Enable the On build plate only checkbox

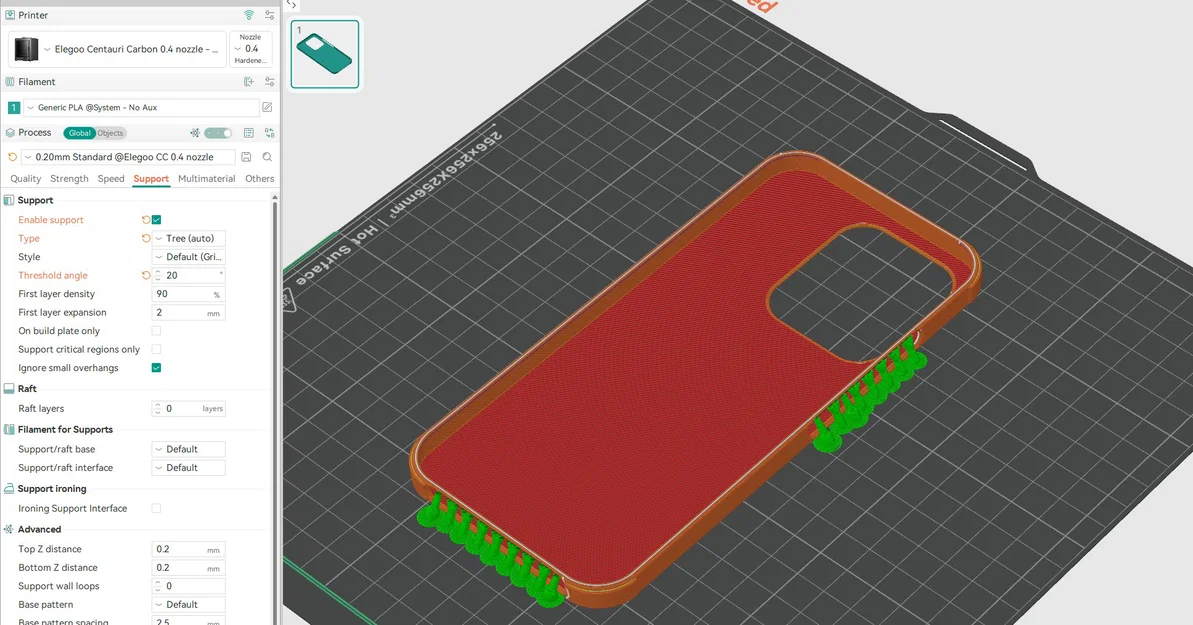156,331
